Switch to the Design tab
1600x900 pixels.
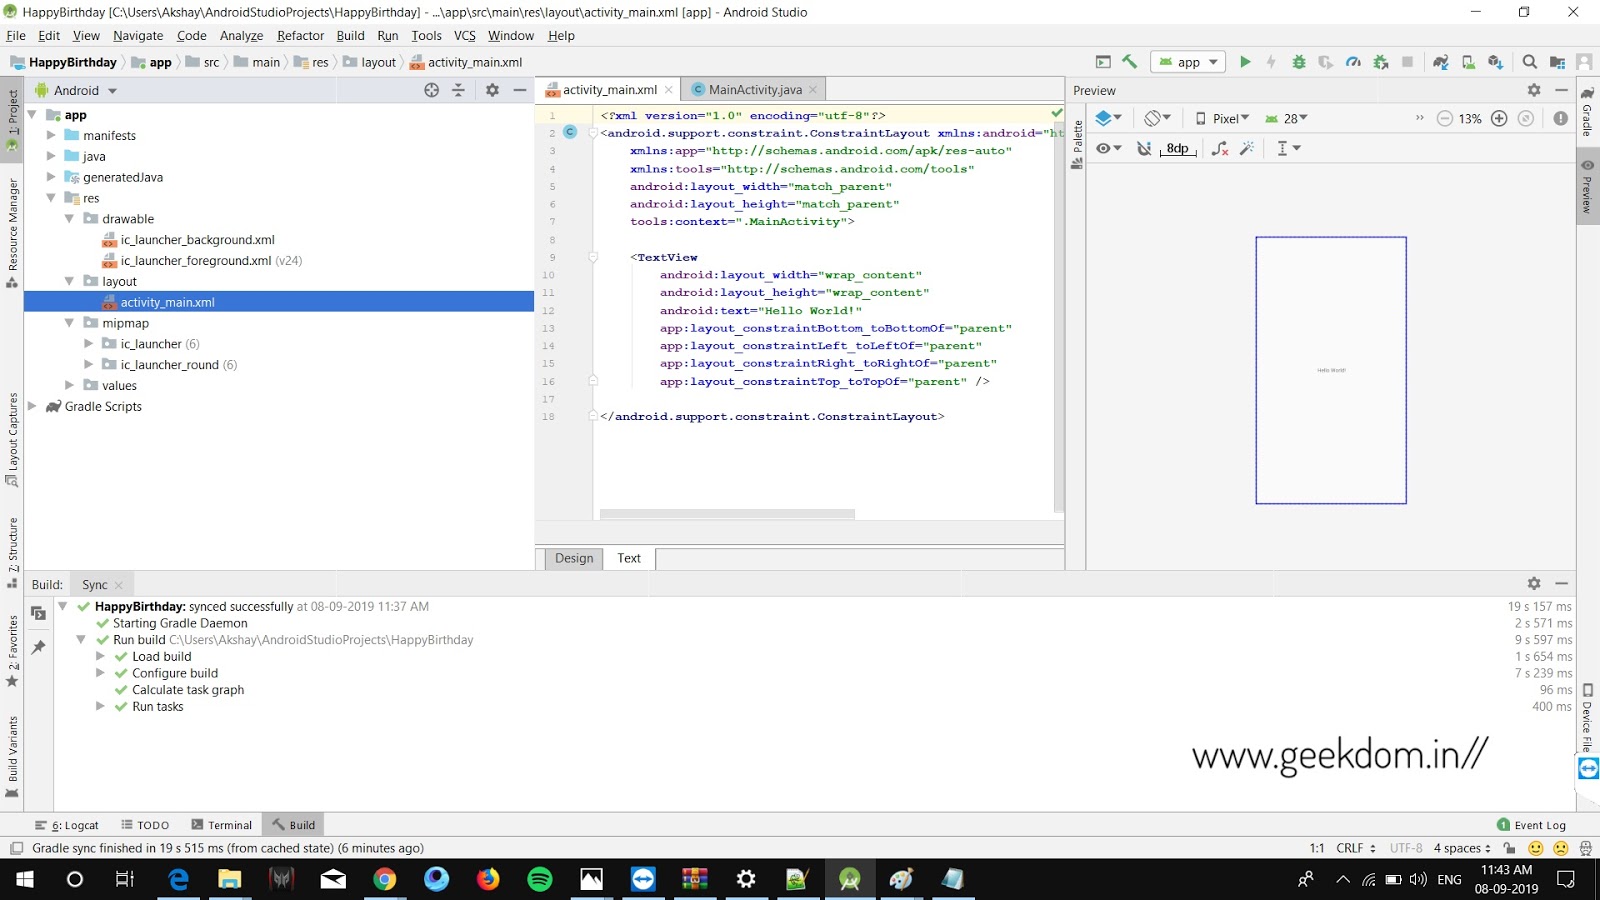click(x=574, y=558)
